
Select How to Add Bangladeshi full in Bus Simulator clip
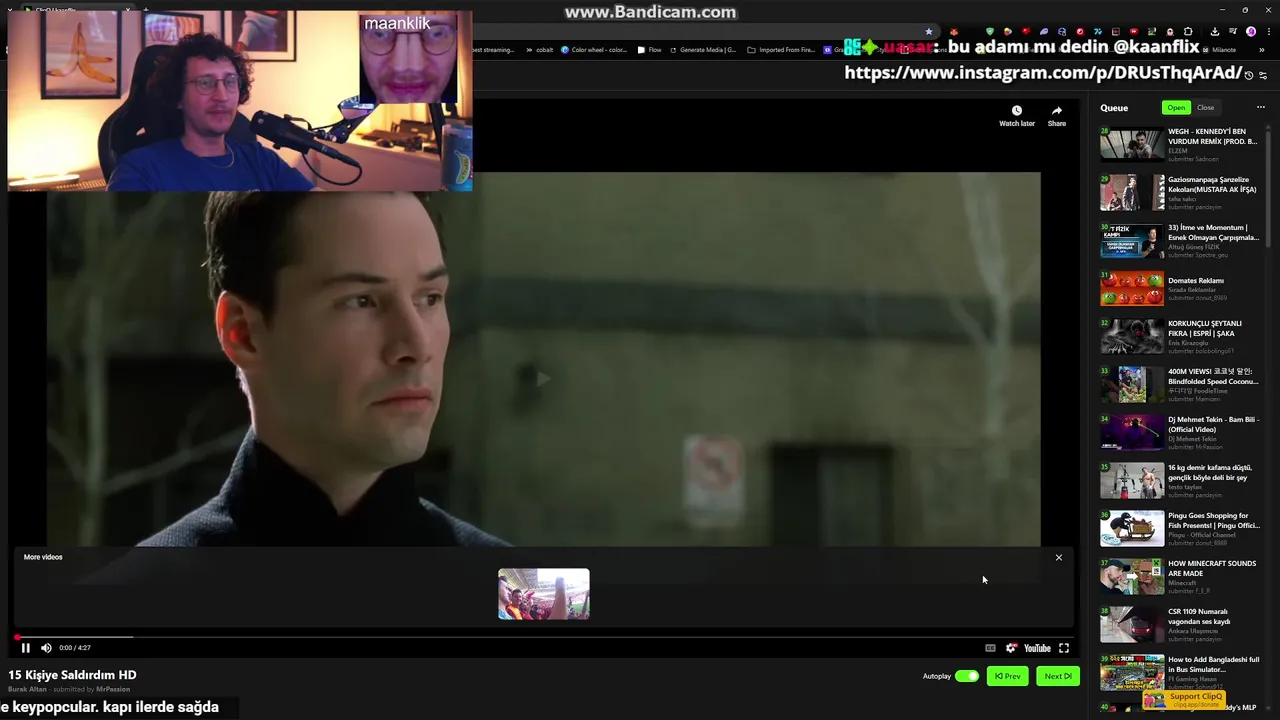click(1180, 673)
